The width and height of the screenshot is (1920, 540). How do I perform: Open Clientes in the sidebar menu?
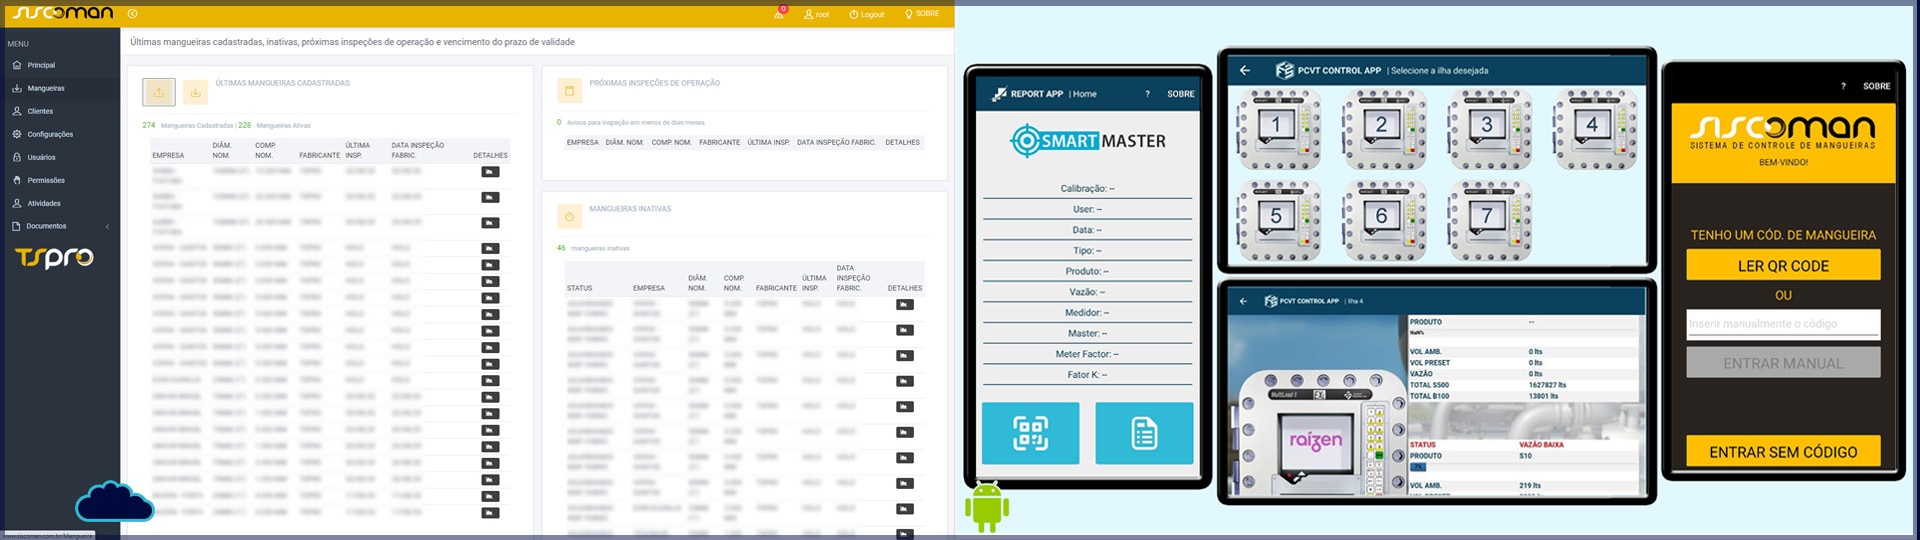(x=60, y=111)
